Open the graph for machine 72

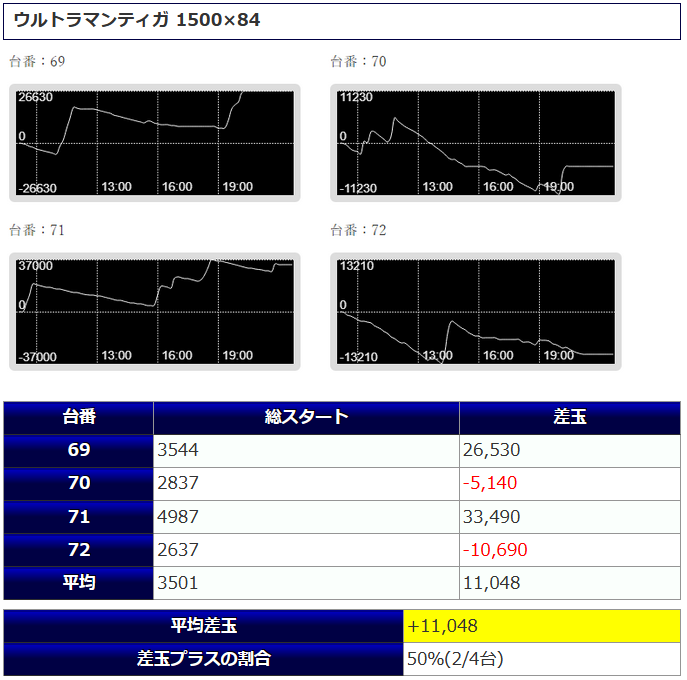click(476, 311)
